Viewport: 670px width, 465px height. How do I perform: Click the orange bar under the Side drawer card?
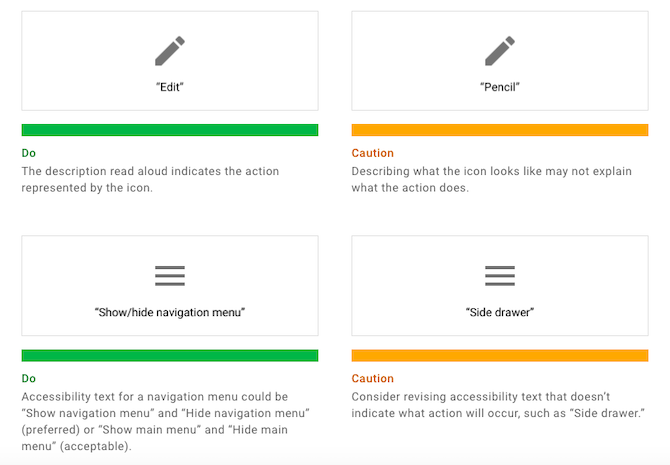500,356
